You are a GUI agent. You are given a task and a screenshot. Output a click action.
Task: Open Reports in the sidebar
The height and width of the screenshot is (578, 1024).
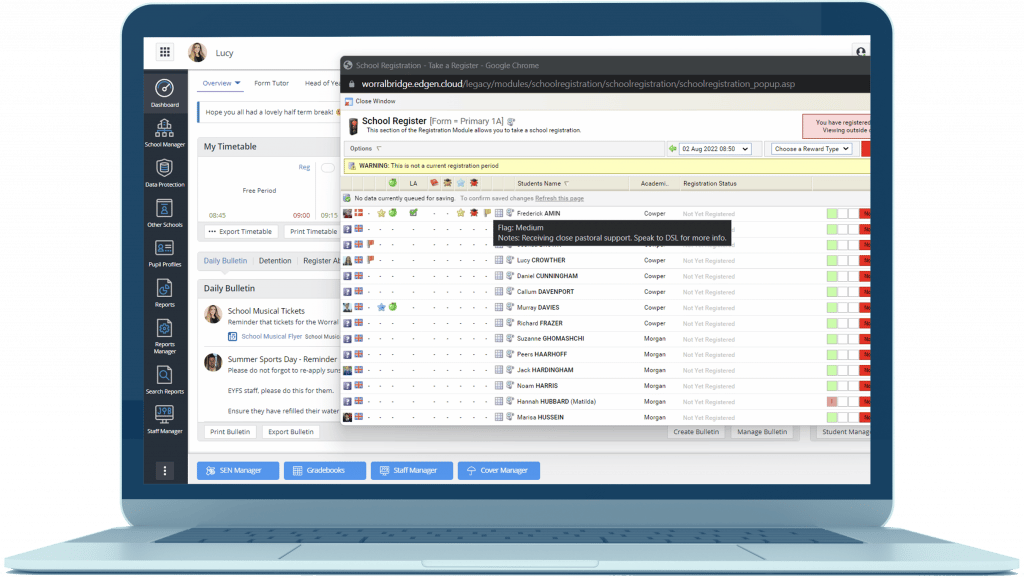click(165, 293)
